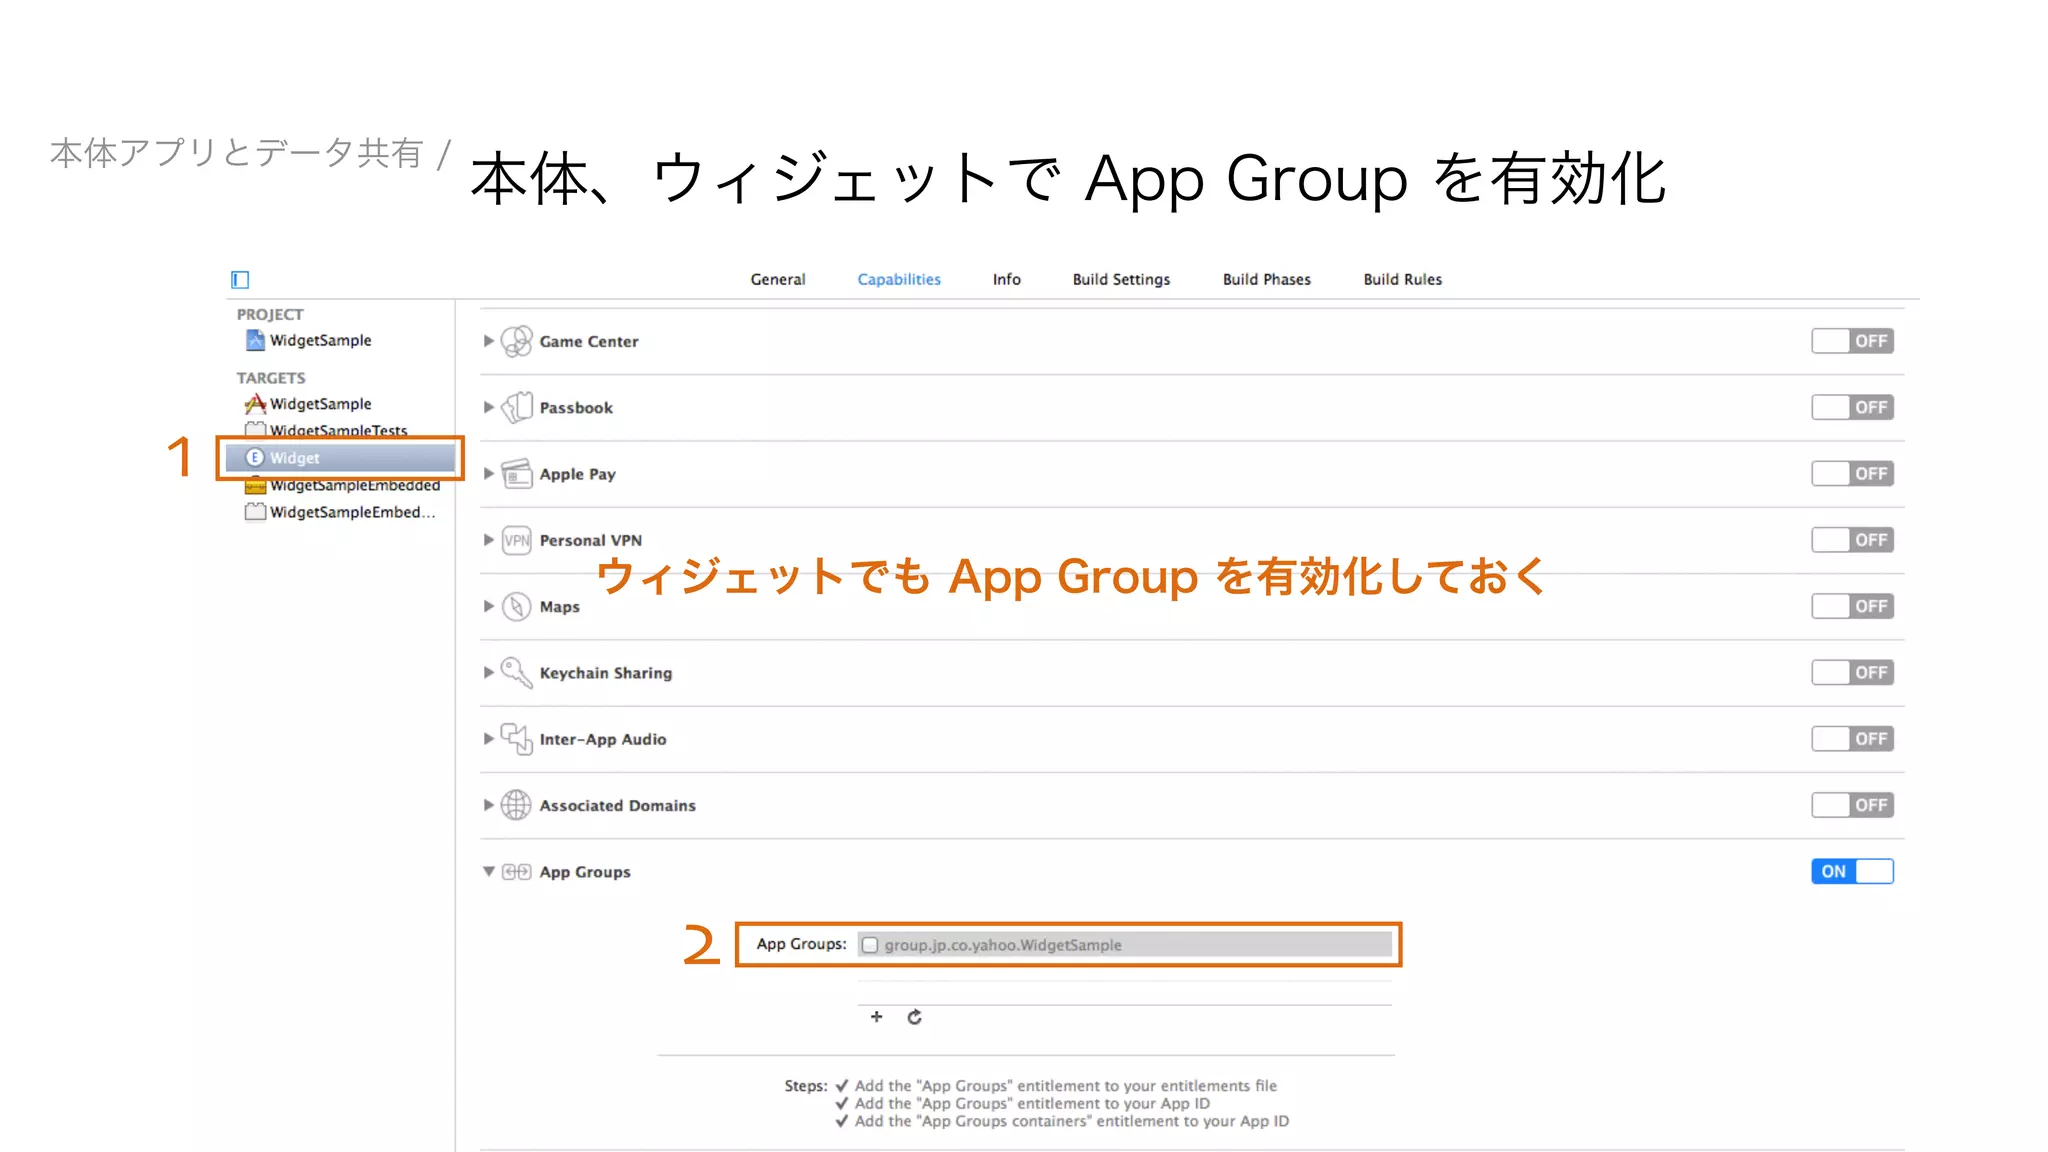Click the Apple Pay card icon

(x=516, y=473)
